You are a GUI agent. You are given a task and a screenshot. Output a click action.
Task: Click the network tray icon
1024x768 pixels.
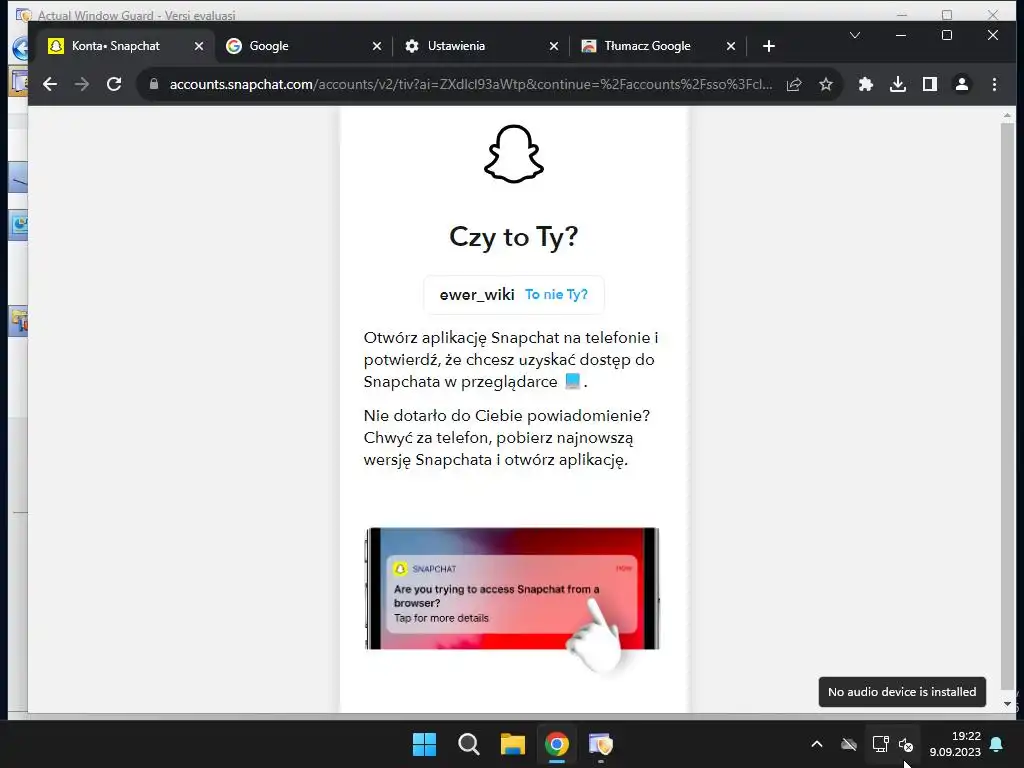[x=880, y=744]
